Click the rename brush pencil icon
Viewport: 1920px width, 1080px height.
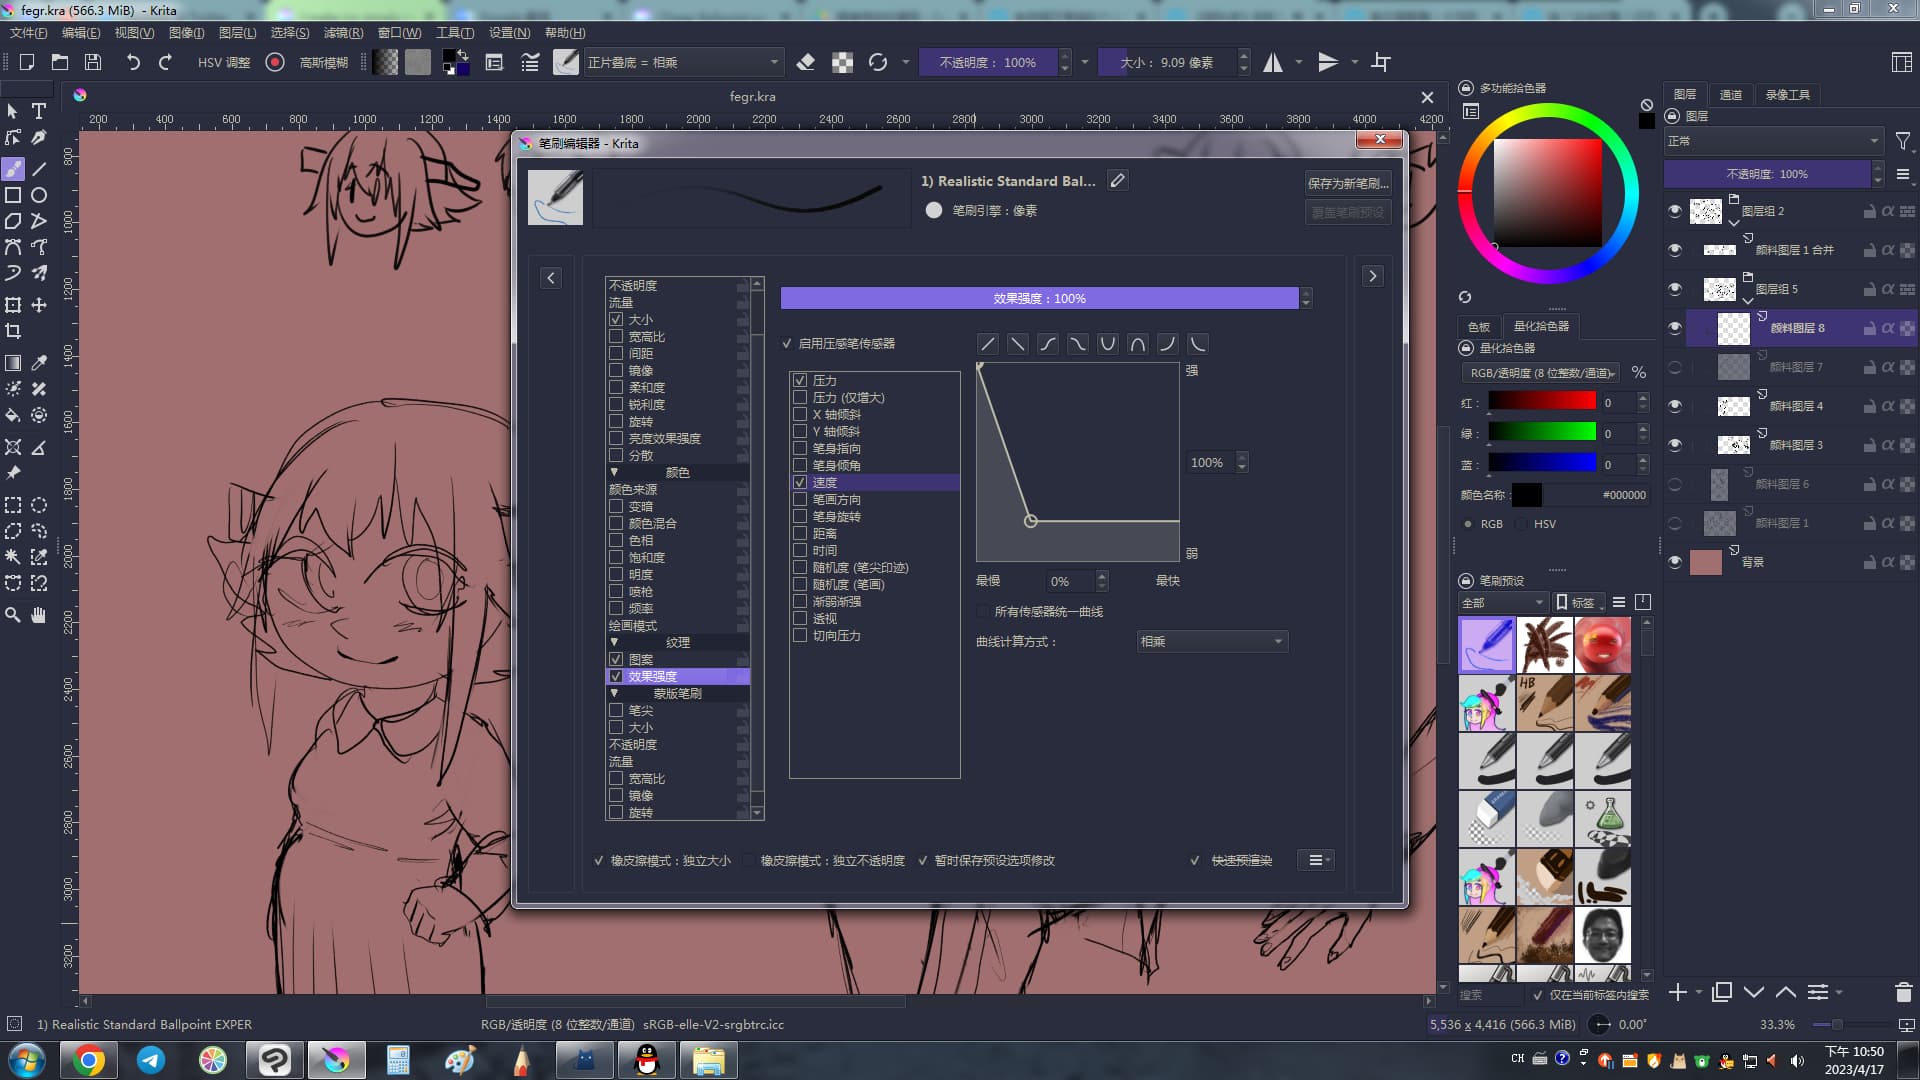(x=1118, y=181)
